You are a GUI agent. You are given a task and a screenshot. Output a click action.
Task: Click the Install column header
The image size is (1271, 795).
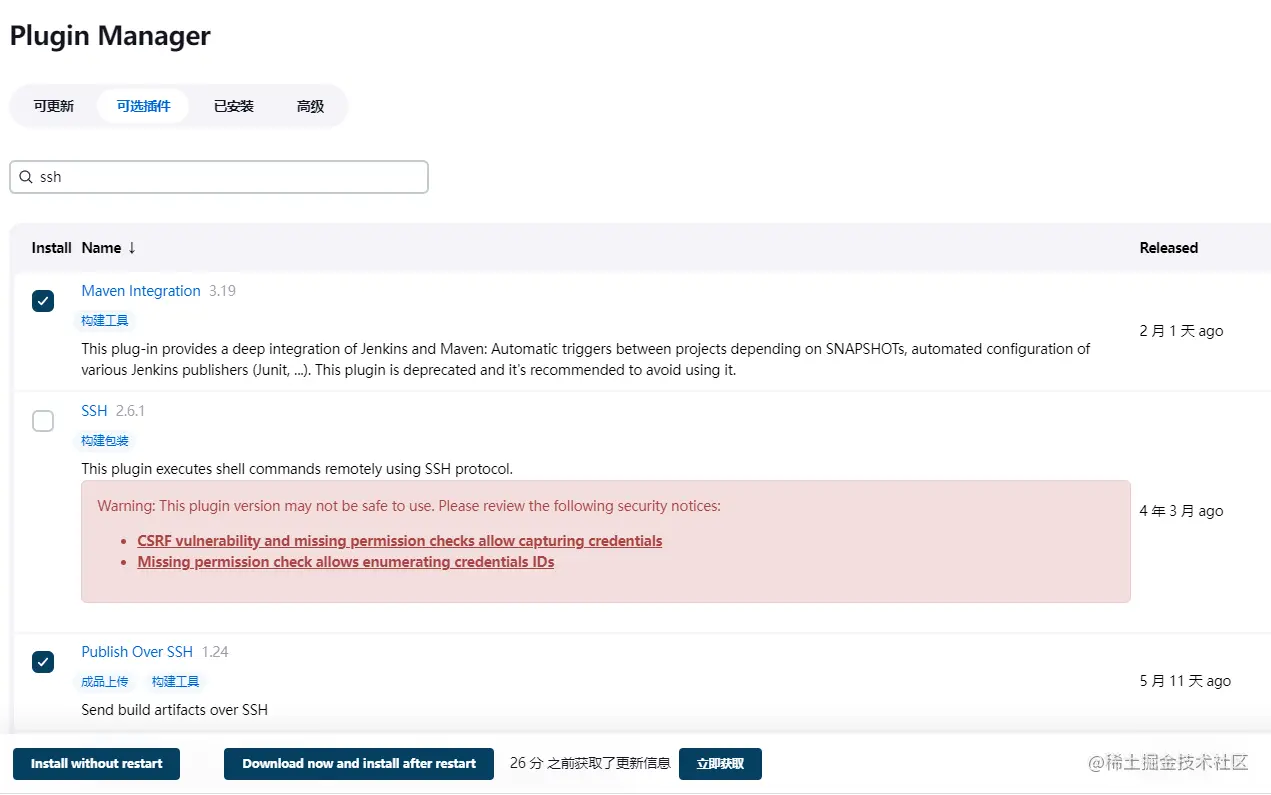51,248
